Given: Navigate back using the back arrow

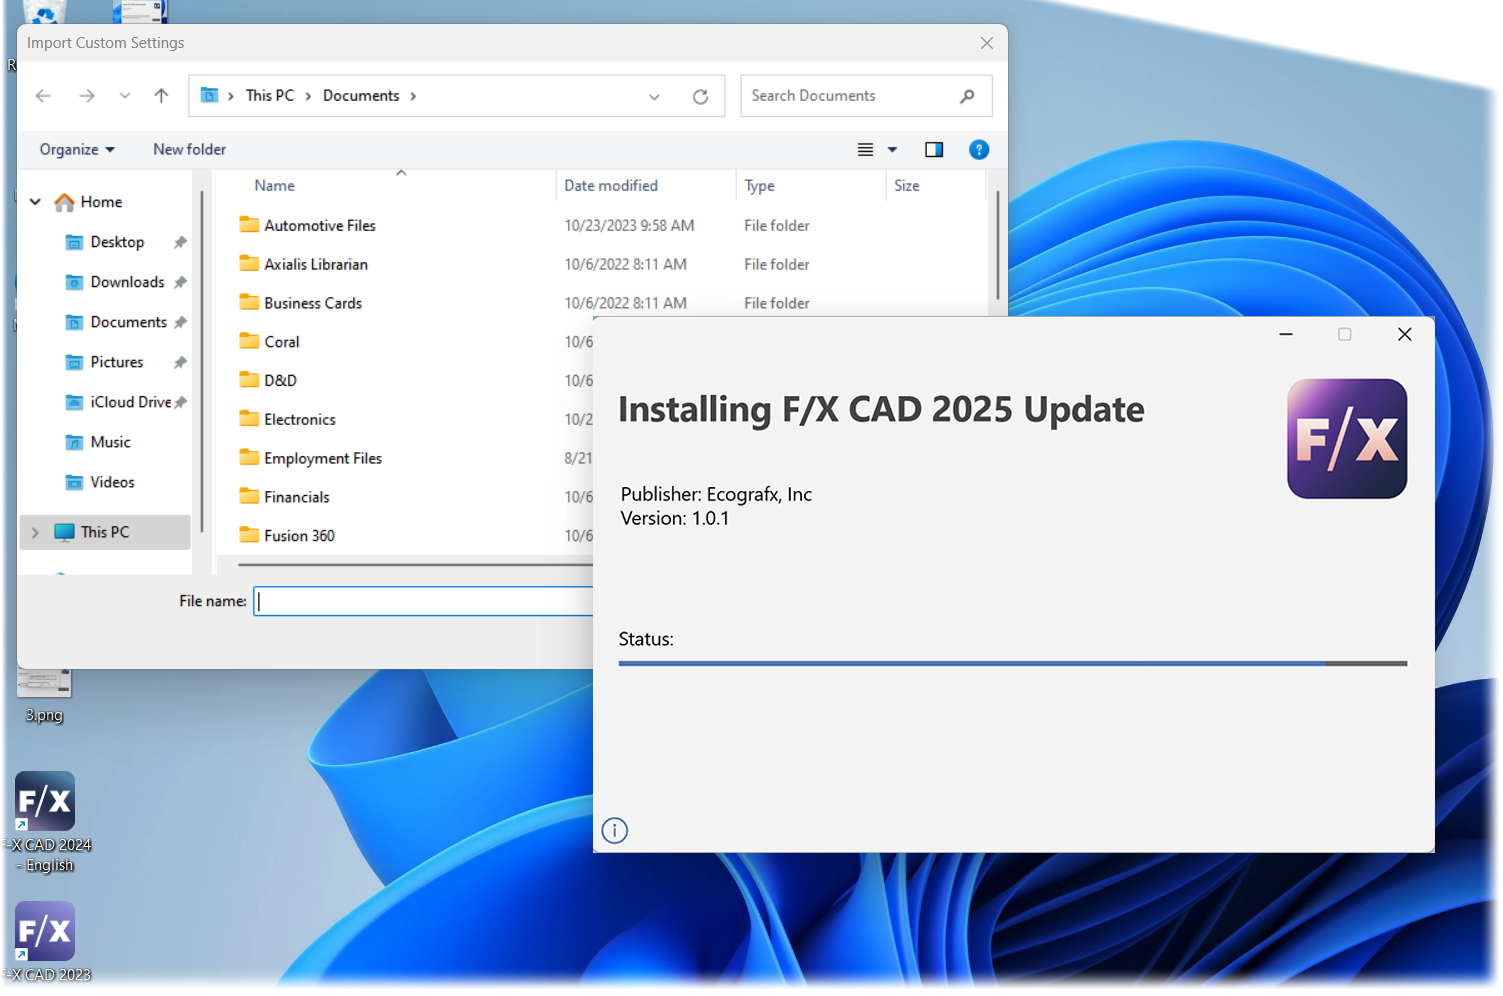Looking at the screenshot, I should click(x=43, y=95).
